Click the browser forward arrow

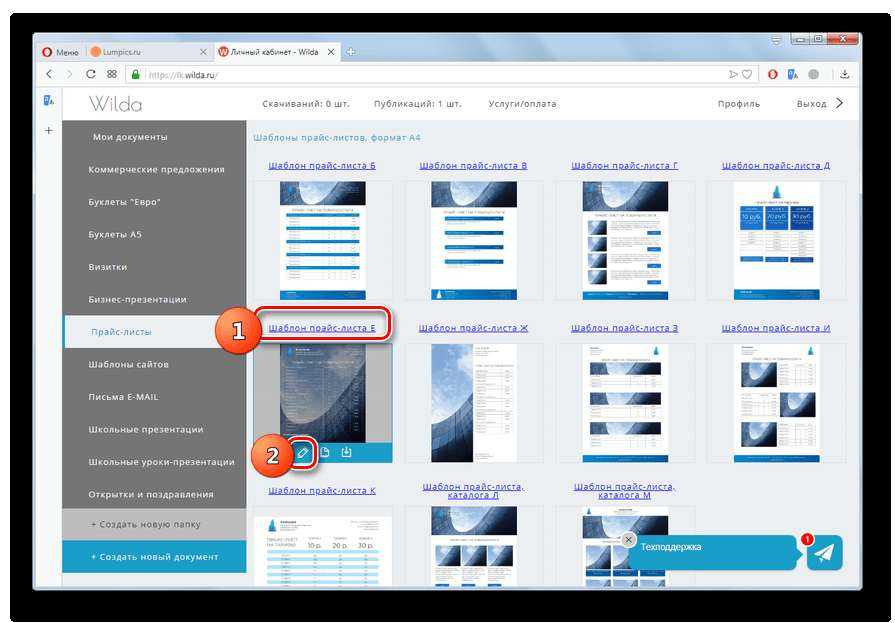[x=70, y=74]
